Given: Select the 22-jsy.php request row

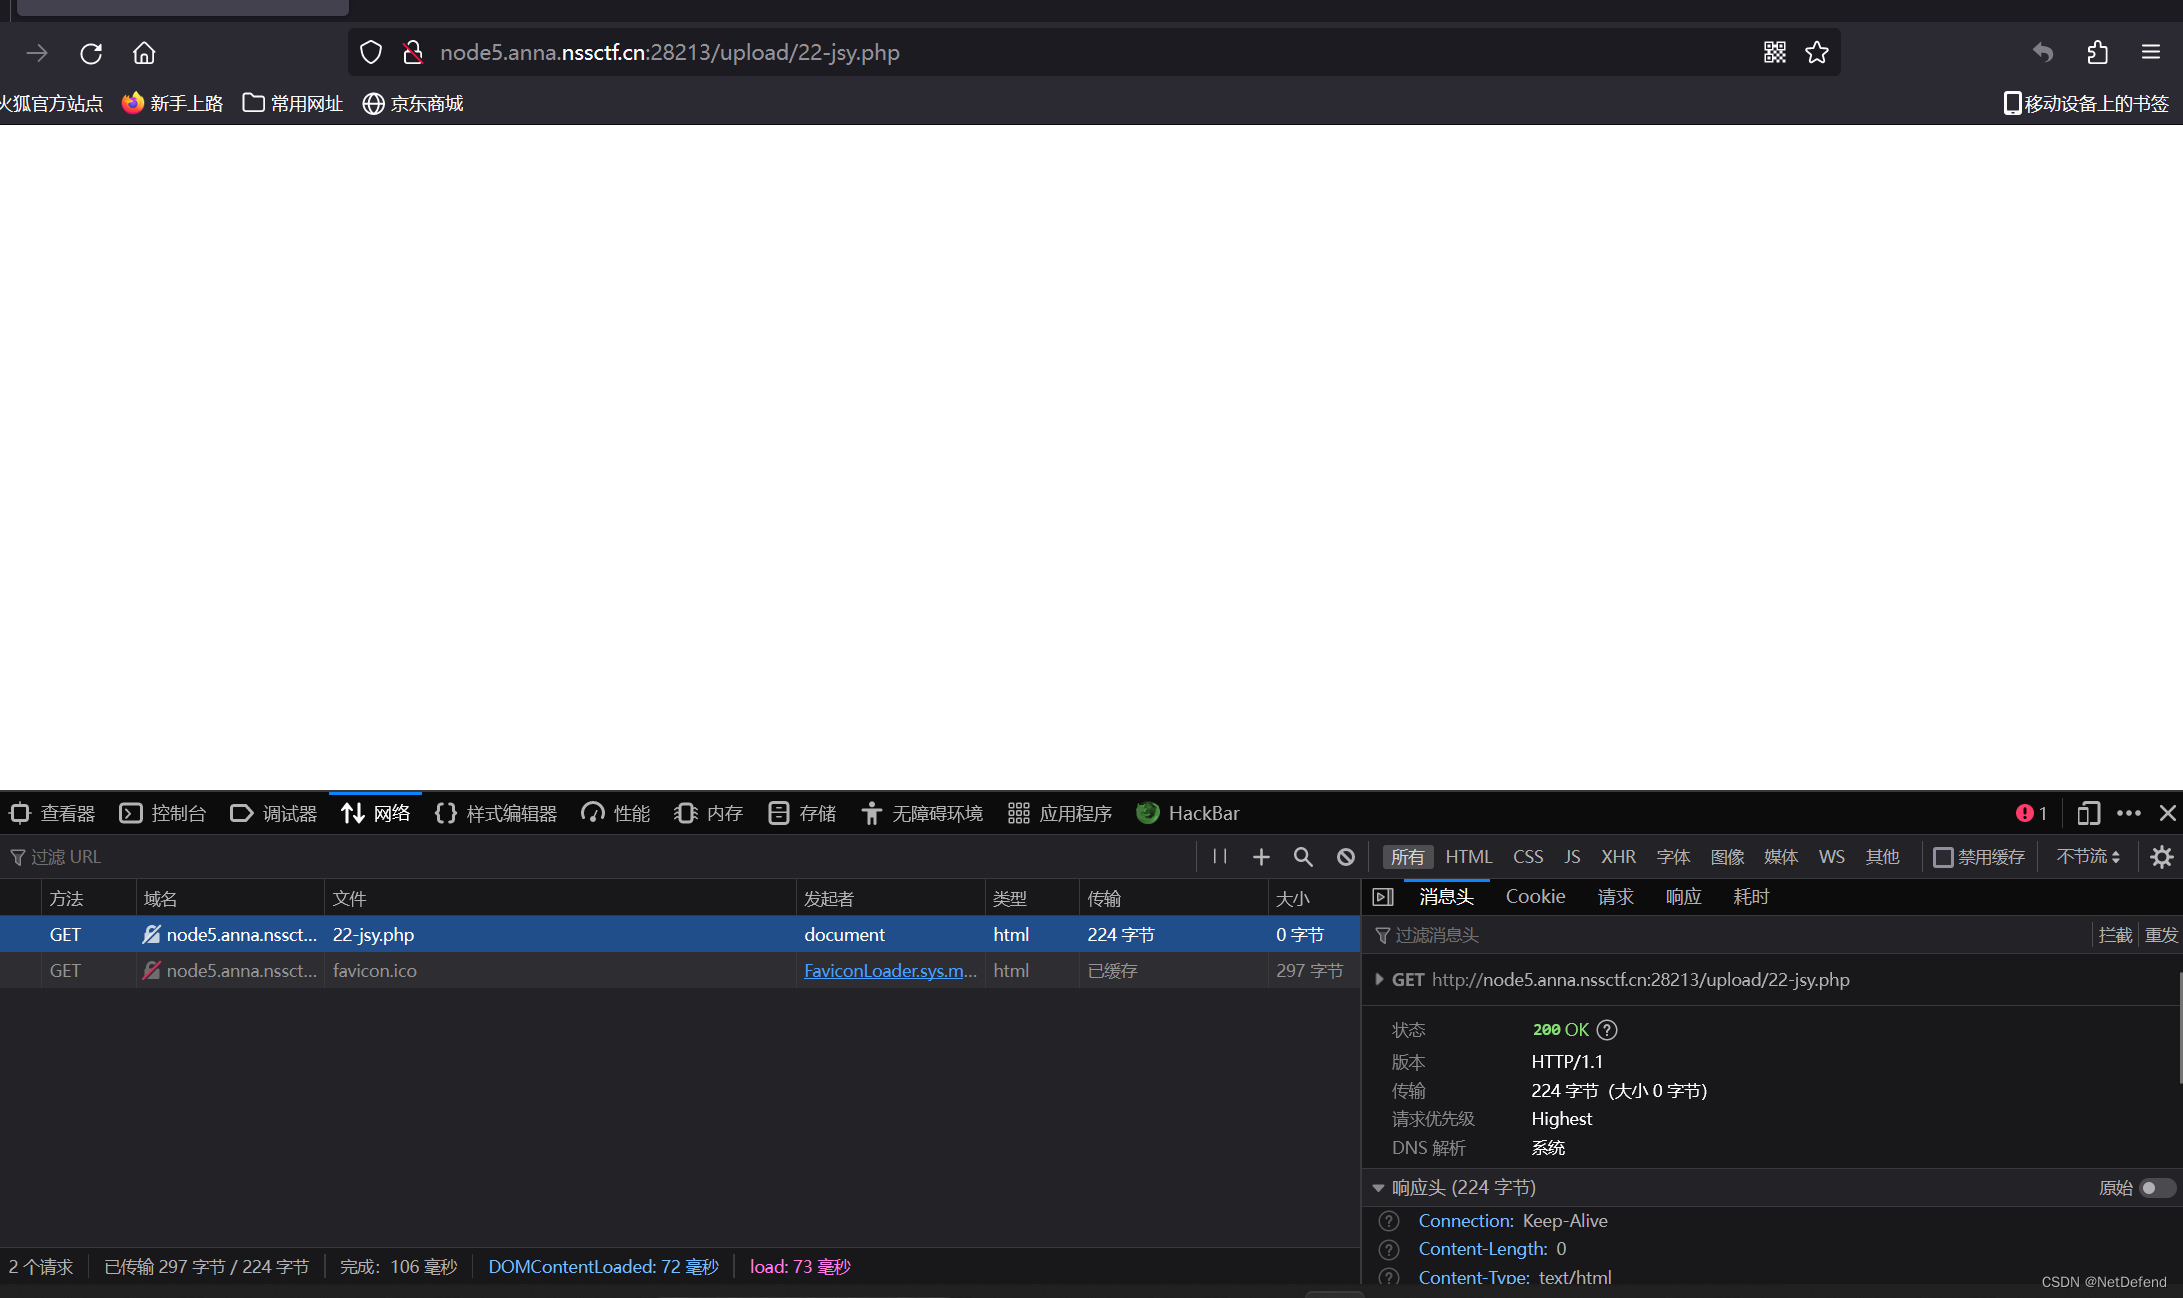Looking at the screenshot, I should (x=680, y=935).
